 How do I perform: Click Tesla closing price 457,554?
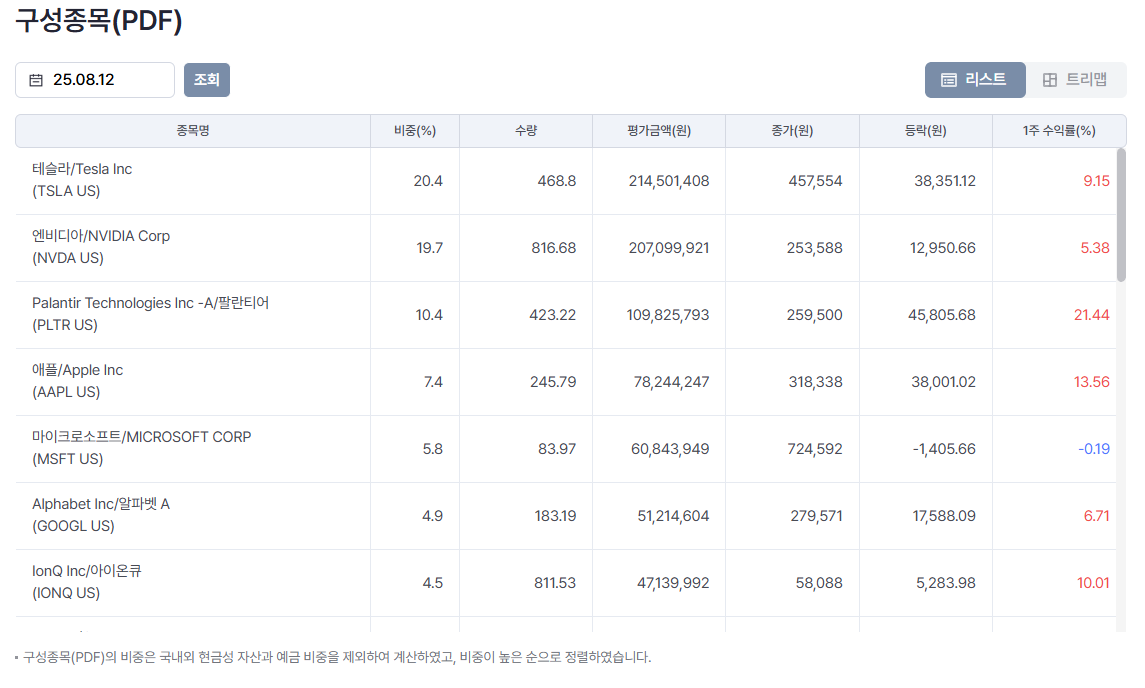815,181
